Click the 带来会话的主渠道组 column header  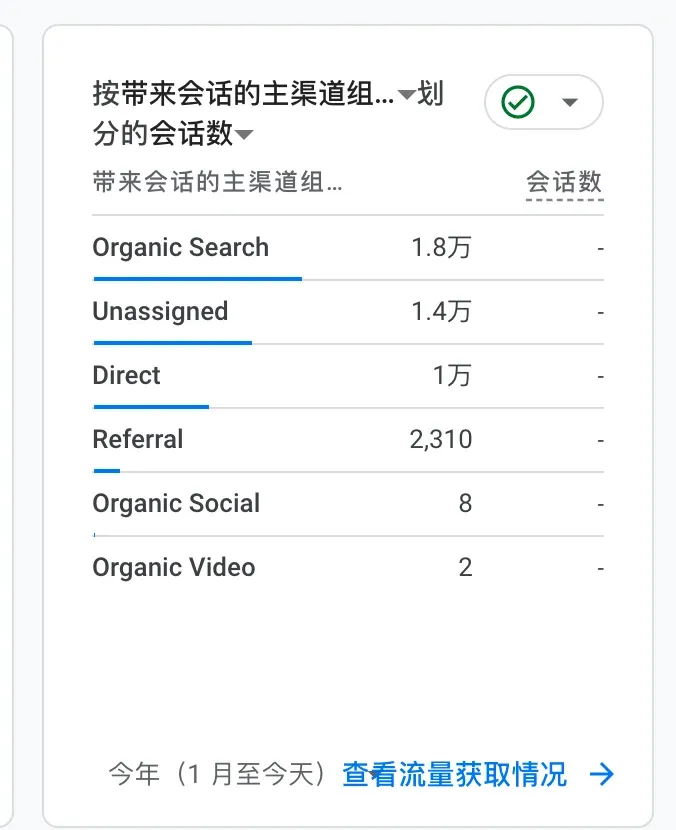coord(217,182)
